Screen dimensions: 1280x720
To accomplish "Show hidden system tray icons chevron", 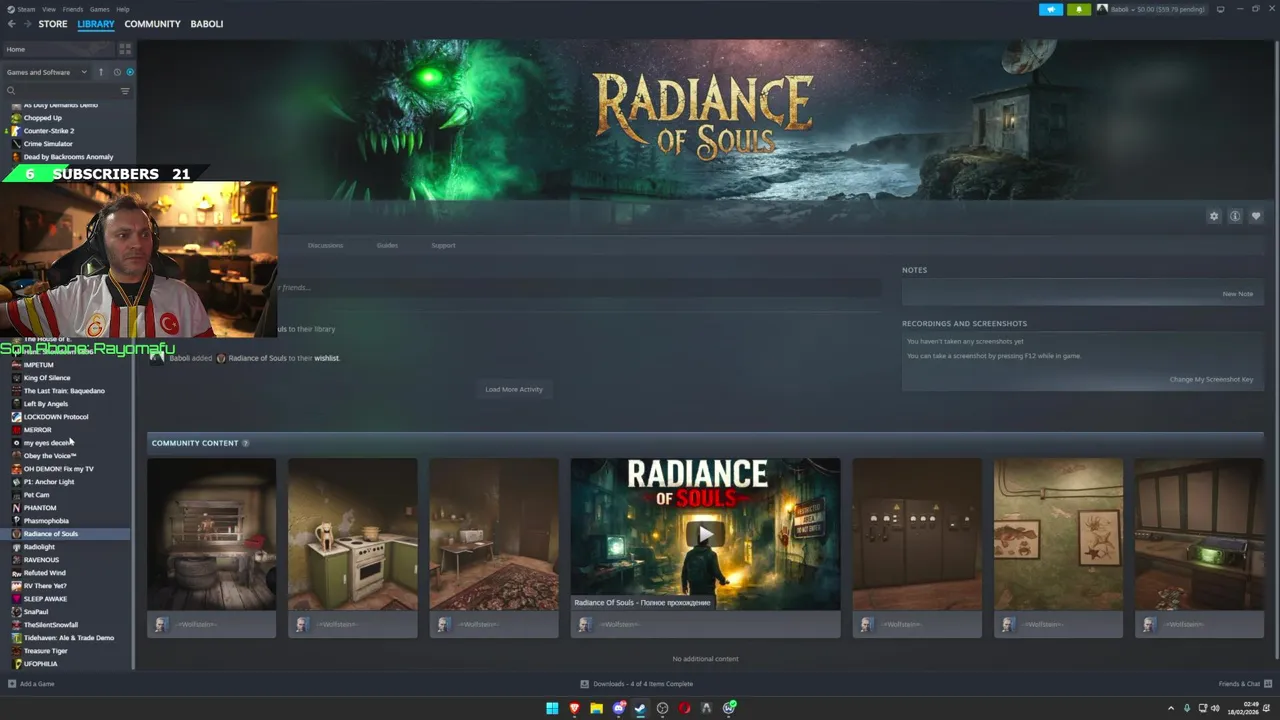I will (1171, 708).
